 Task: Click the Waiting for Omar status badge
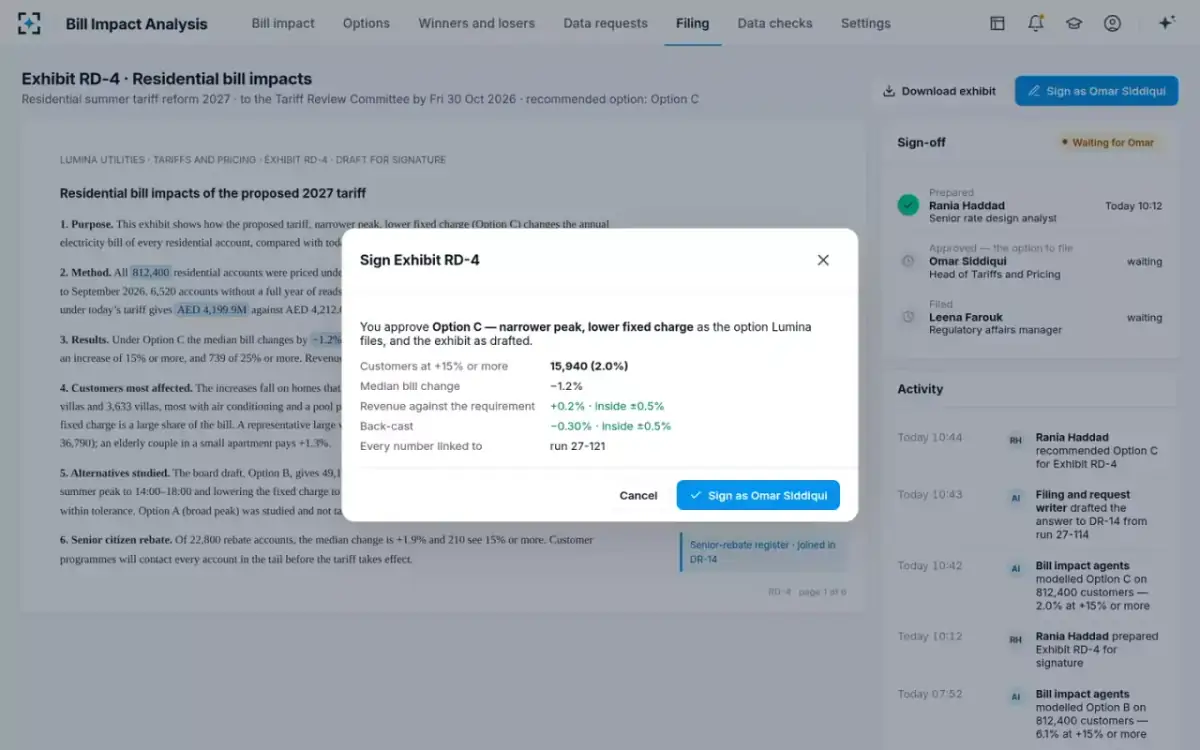(x=1108, y=143)
